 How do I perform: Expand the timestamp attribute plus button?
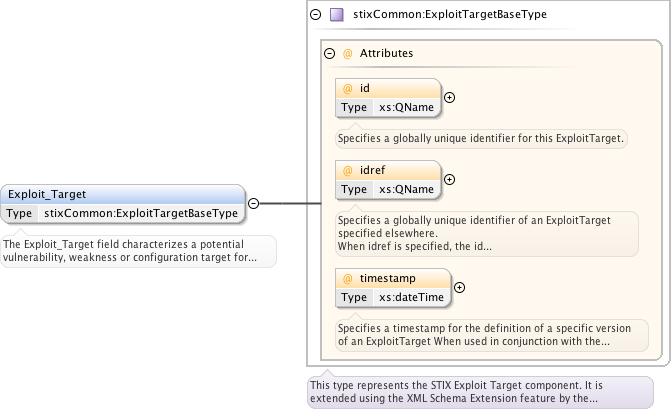coord(459,288)
